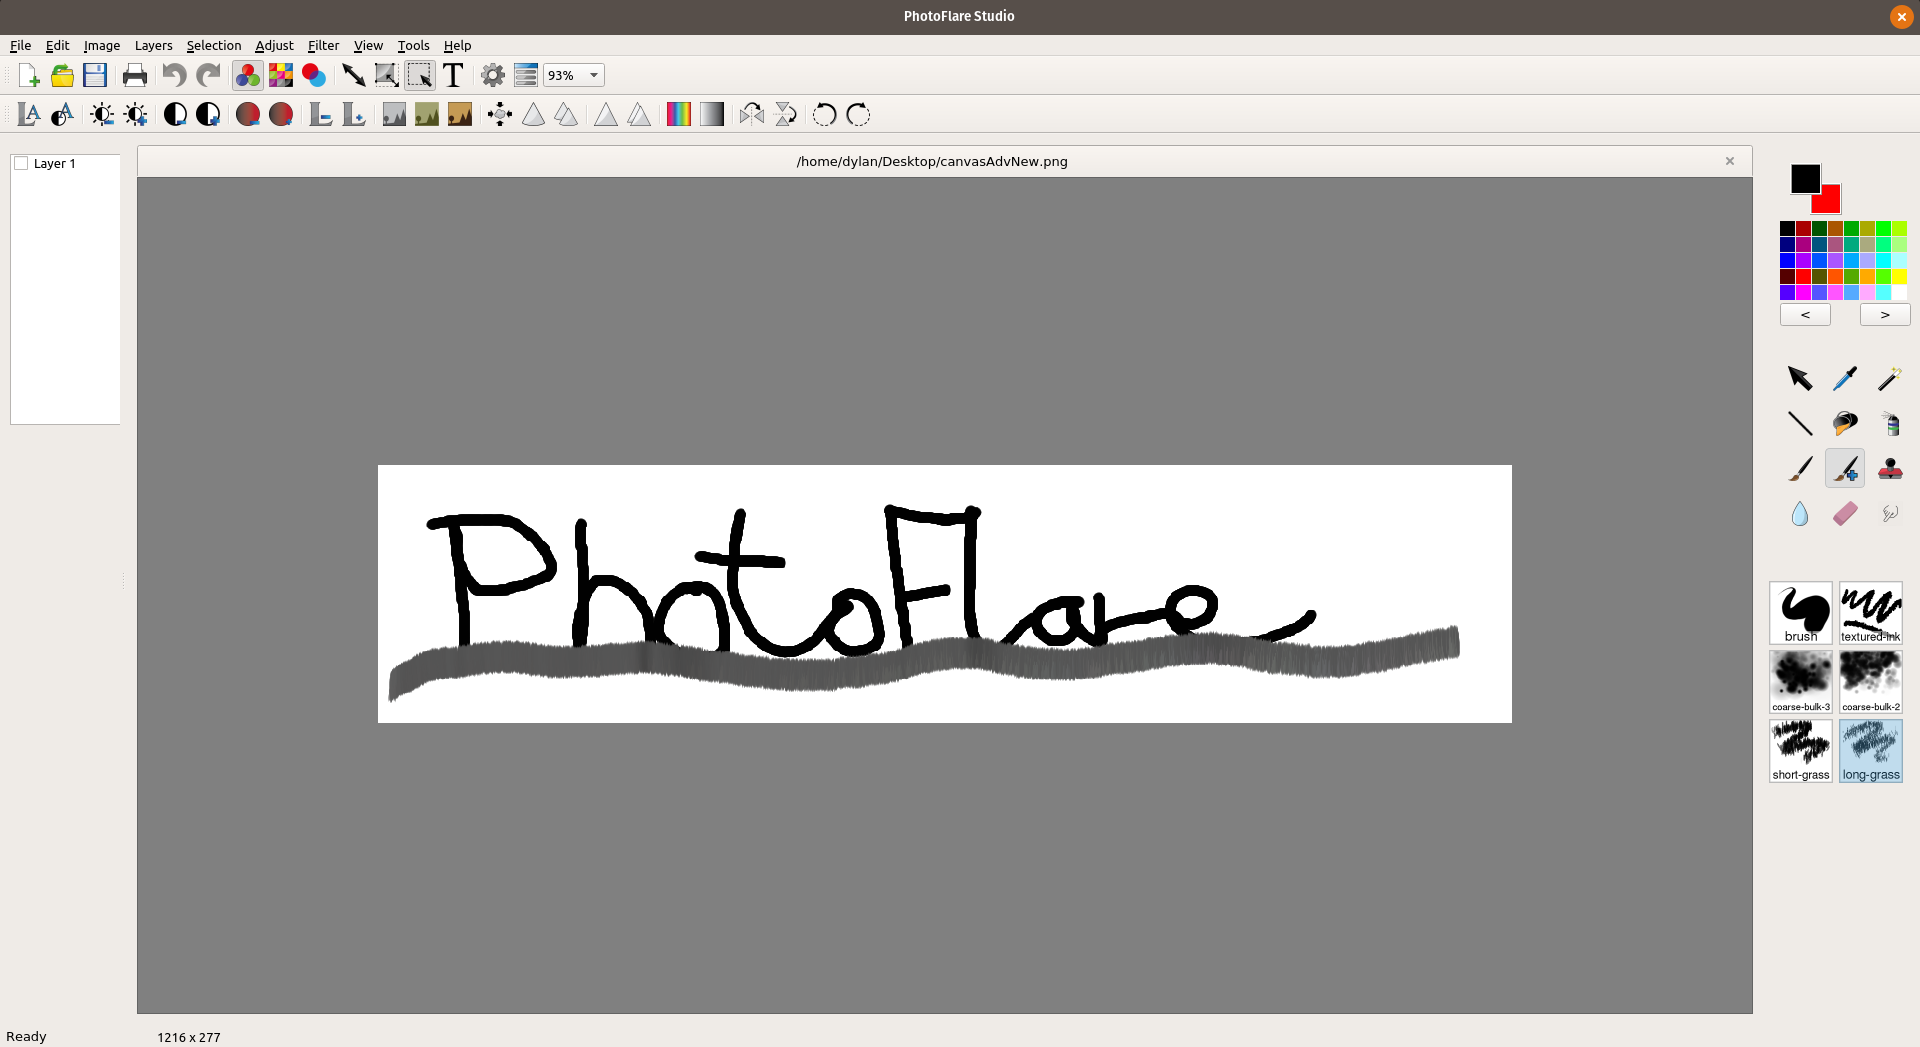1920x1047 pixels.
Task: Open preferences with the gear icon
Action: pyautogui.click(x=493, y=75)
